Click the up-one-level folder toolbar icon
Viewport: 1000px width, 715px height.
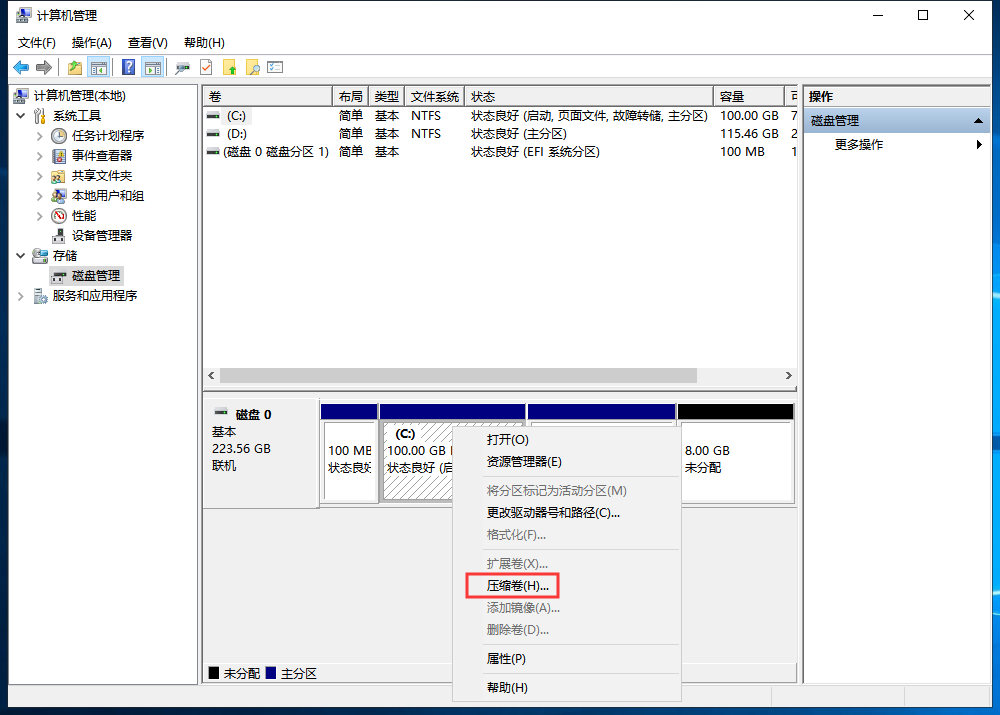[74, 67]
